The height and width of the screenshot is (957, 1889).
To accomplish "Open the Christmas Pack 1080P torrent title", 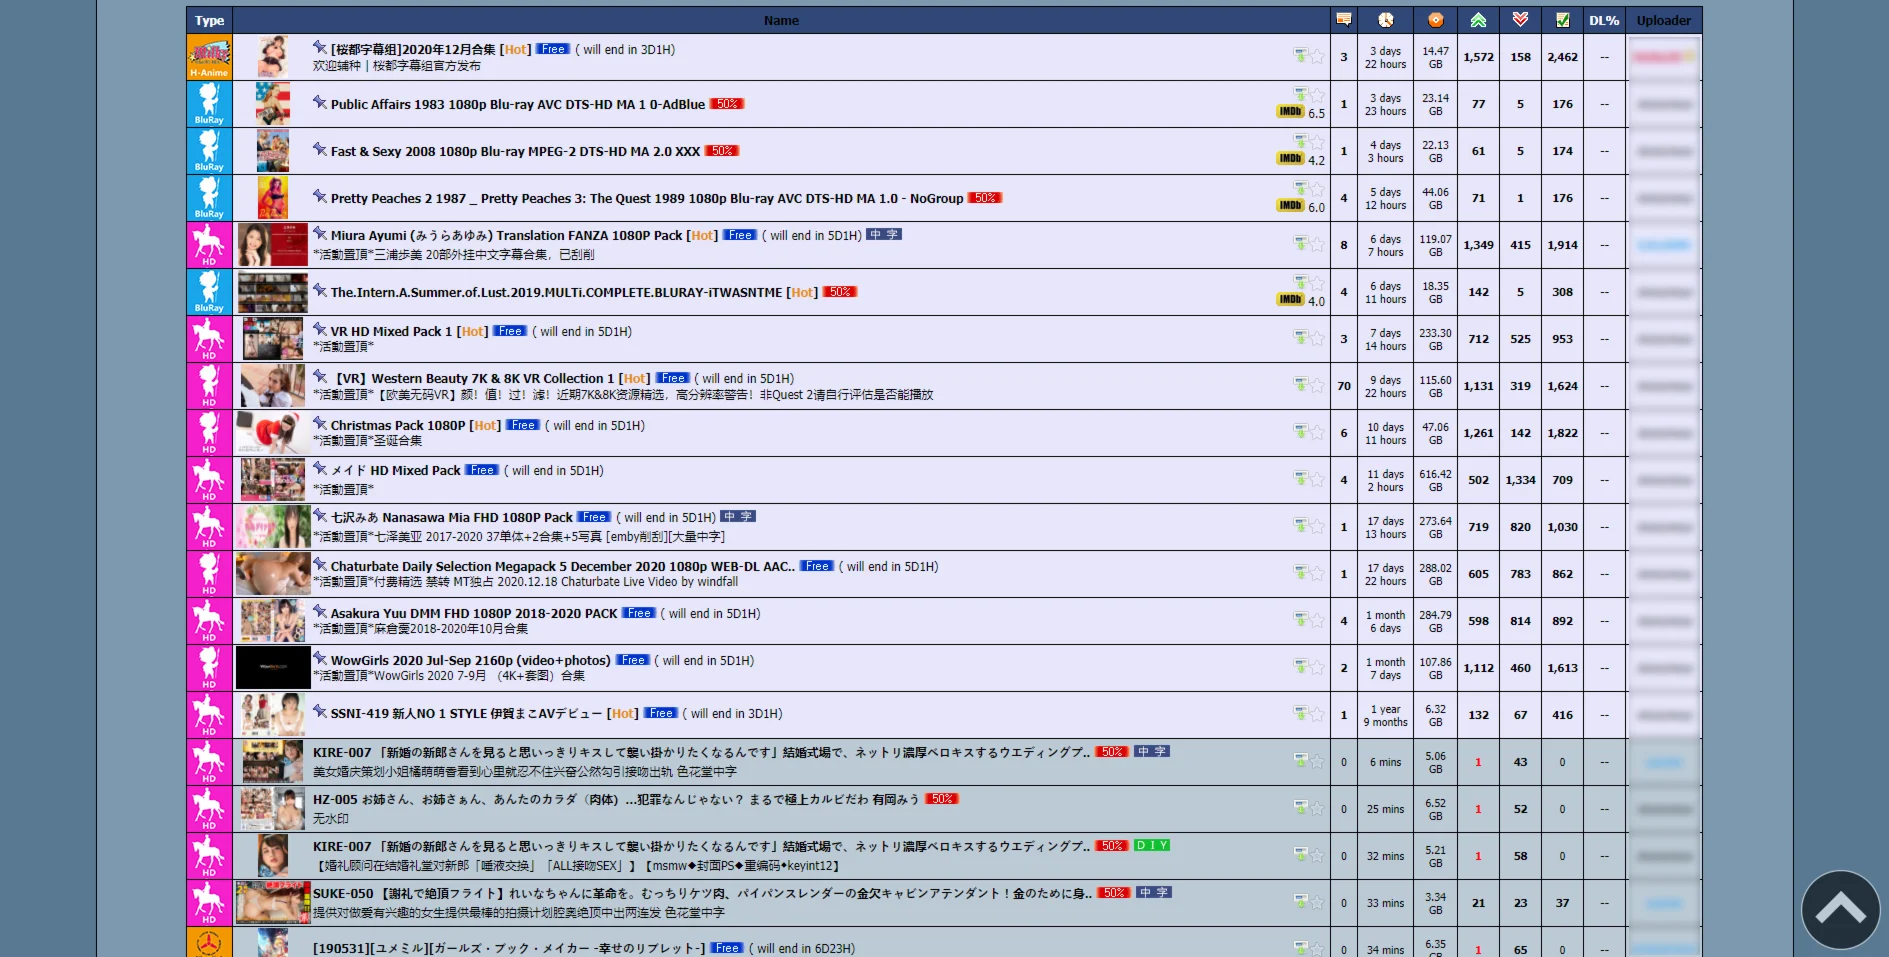I will 398,425.
